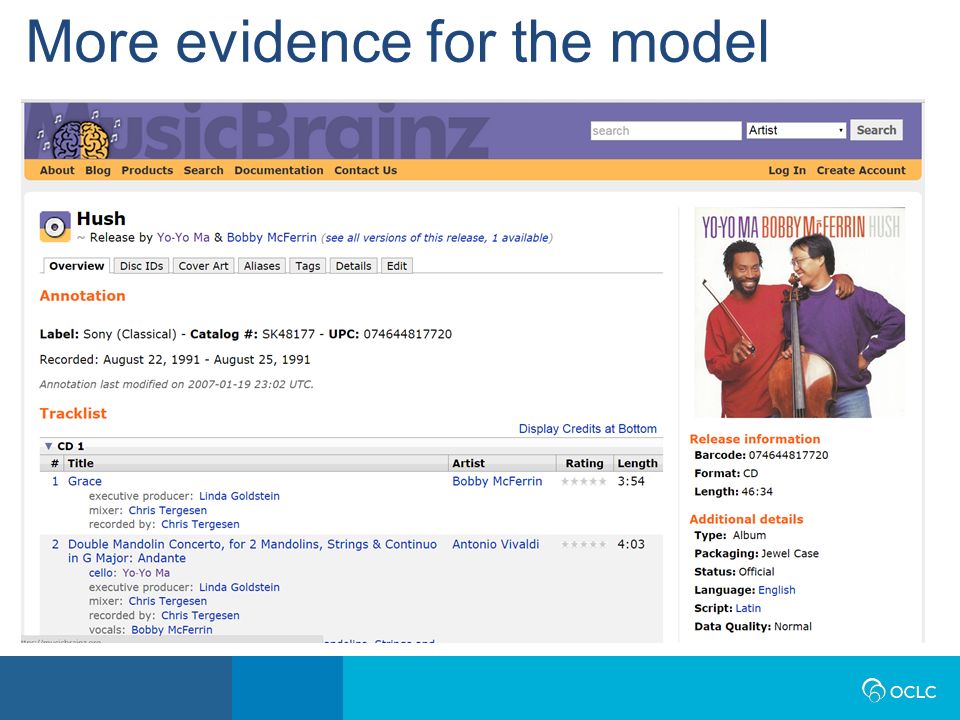Click Linda Goldstein under the Grace track

tap(239, 496)
